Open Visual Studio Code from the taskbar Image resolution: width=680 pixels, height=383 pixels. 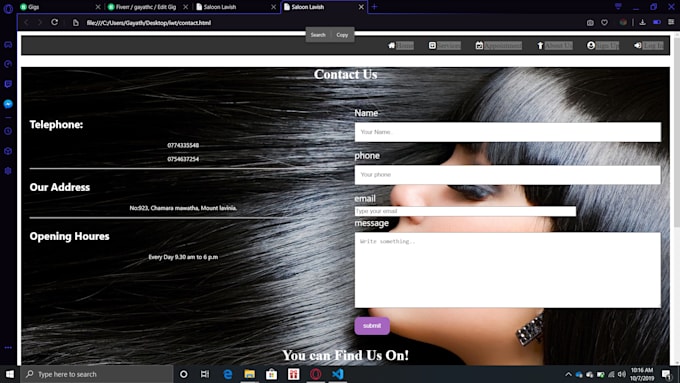coord(338,374)
